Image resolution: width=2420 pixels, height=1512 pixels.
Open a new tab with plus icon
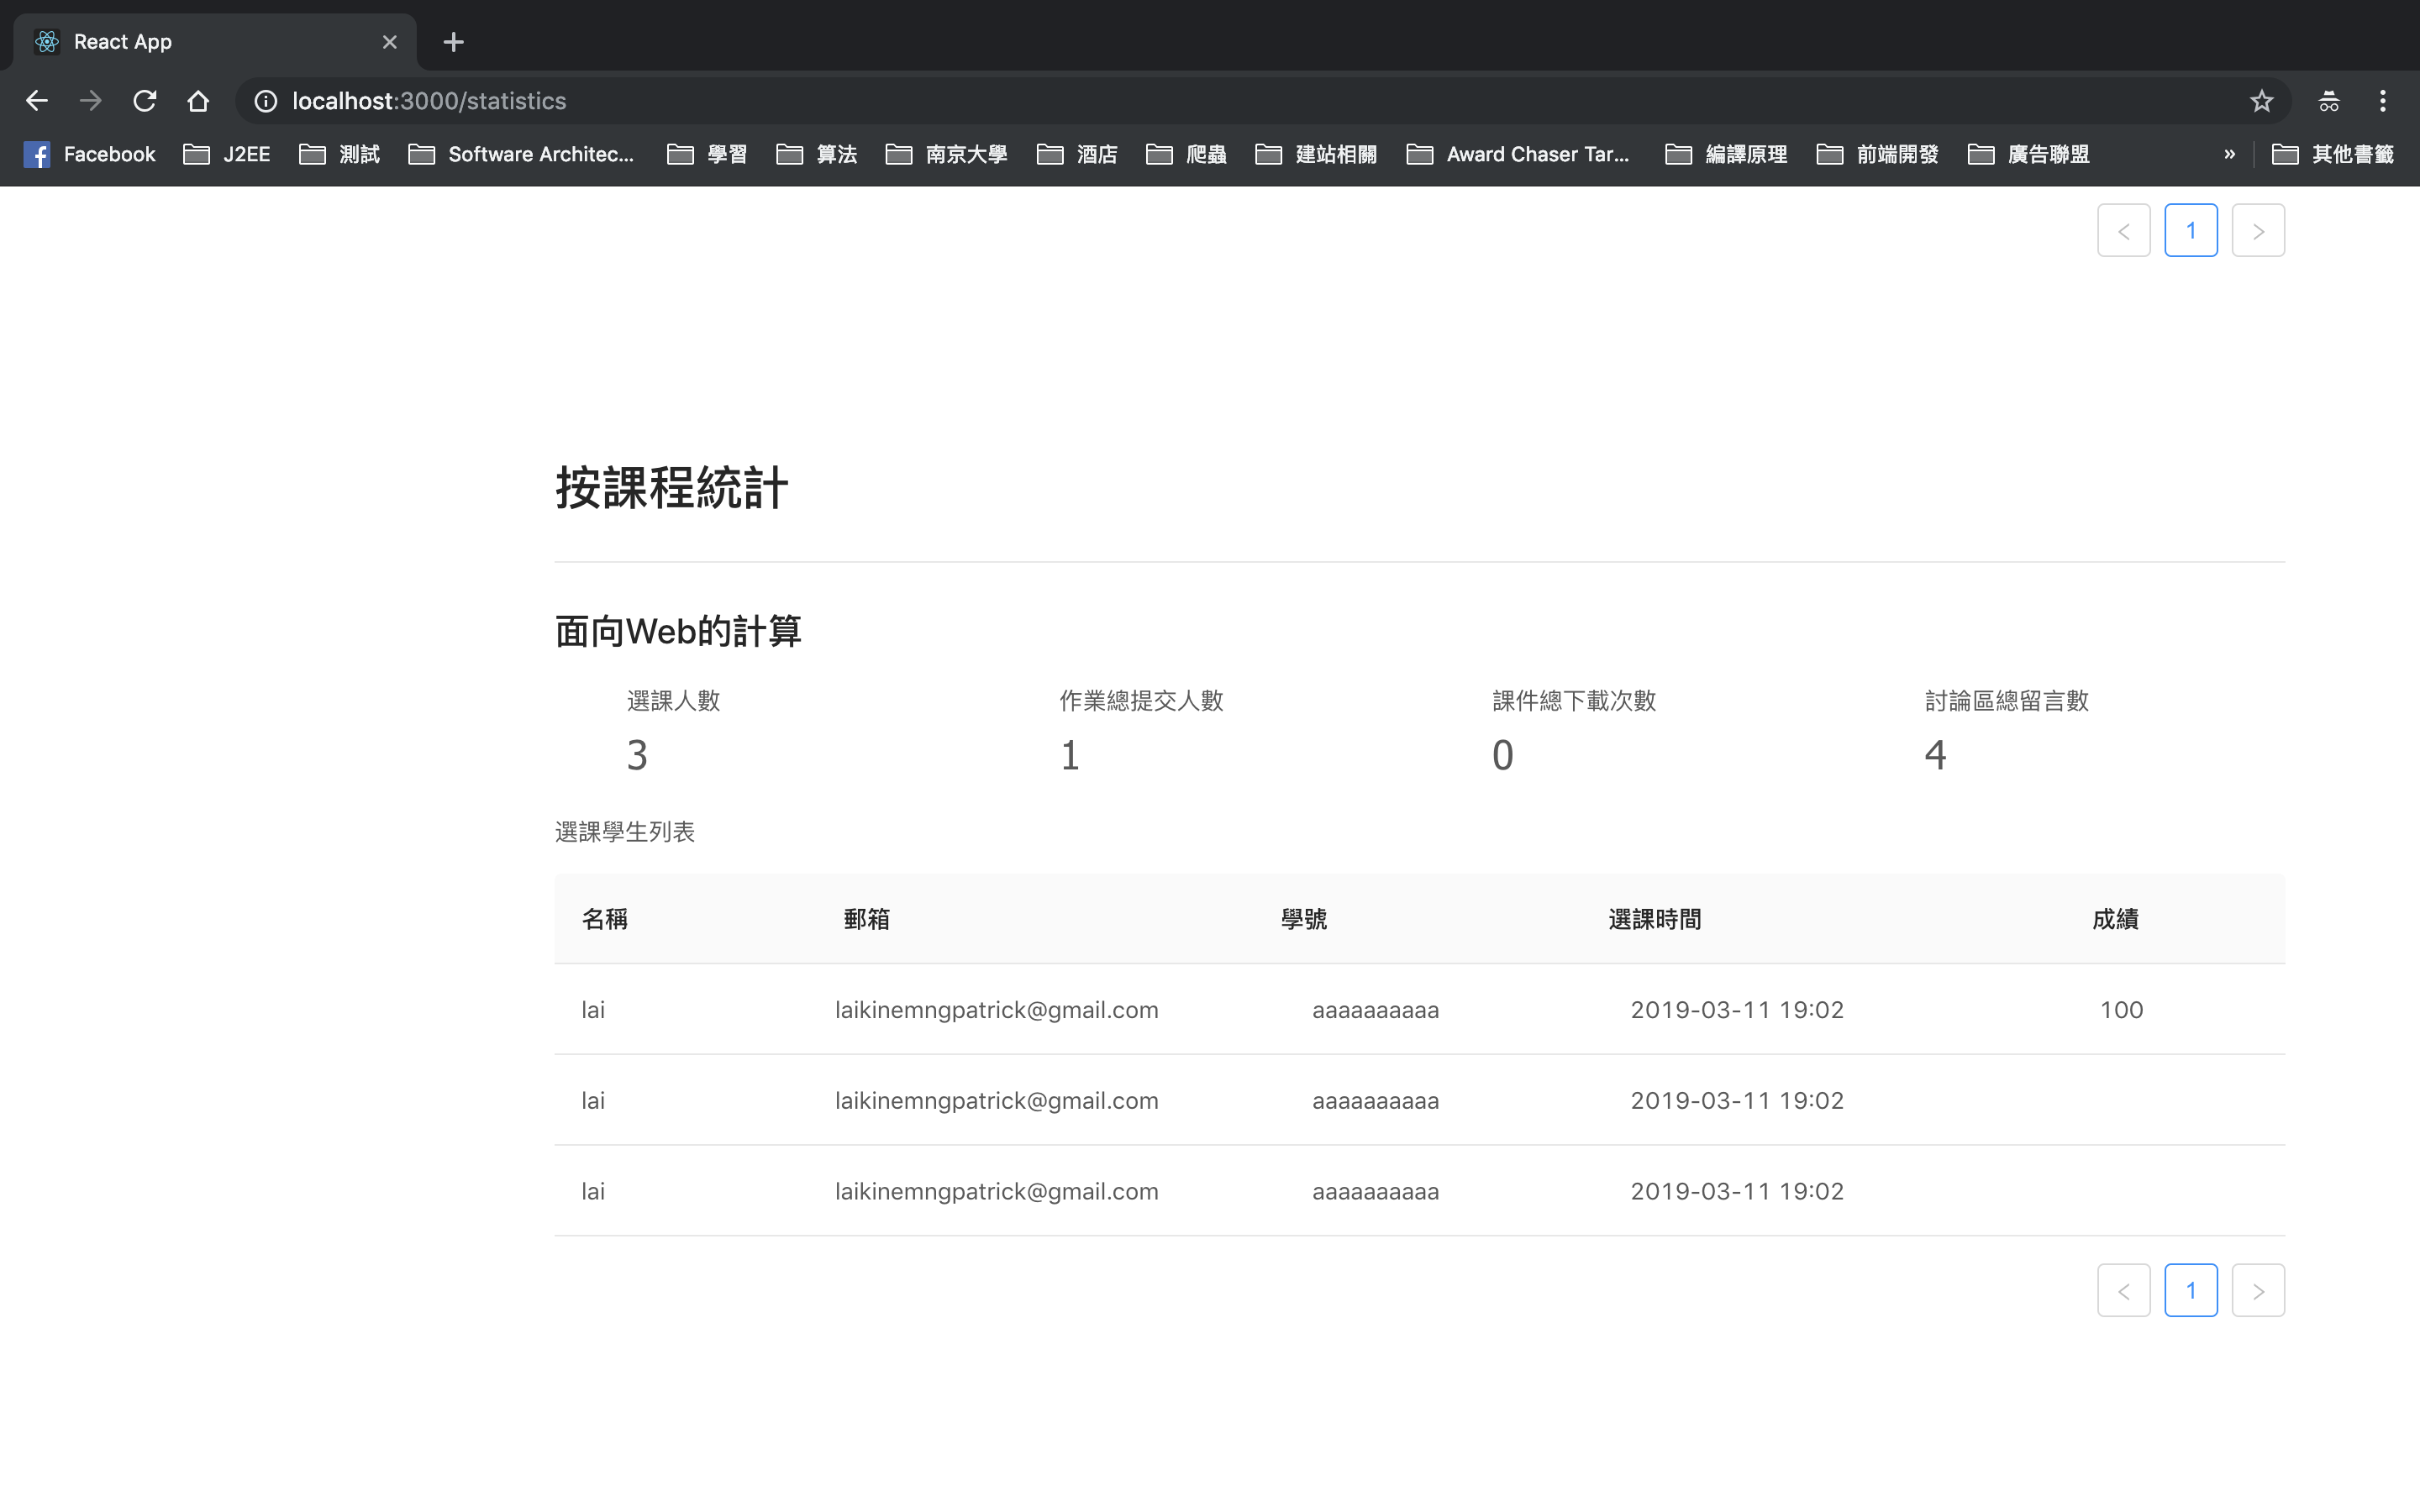(x=453, y=42)
